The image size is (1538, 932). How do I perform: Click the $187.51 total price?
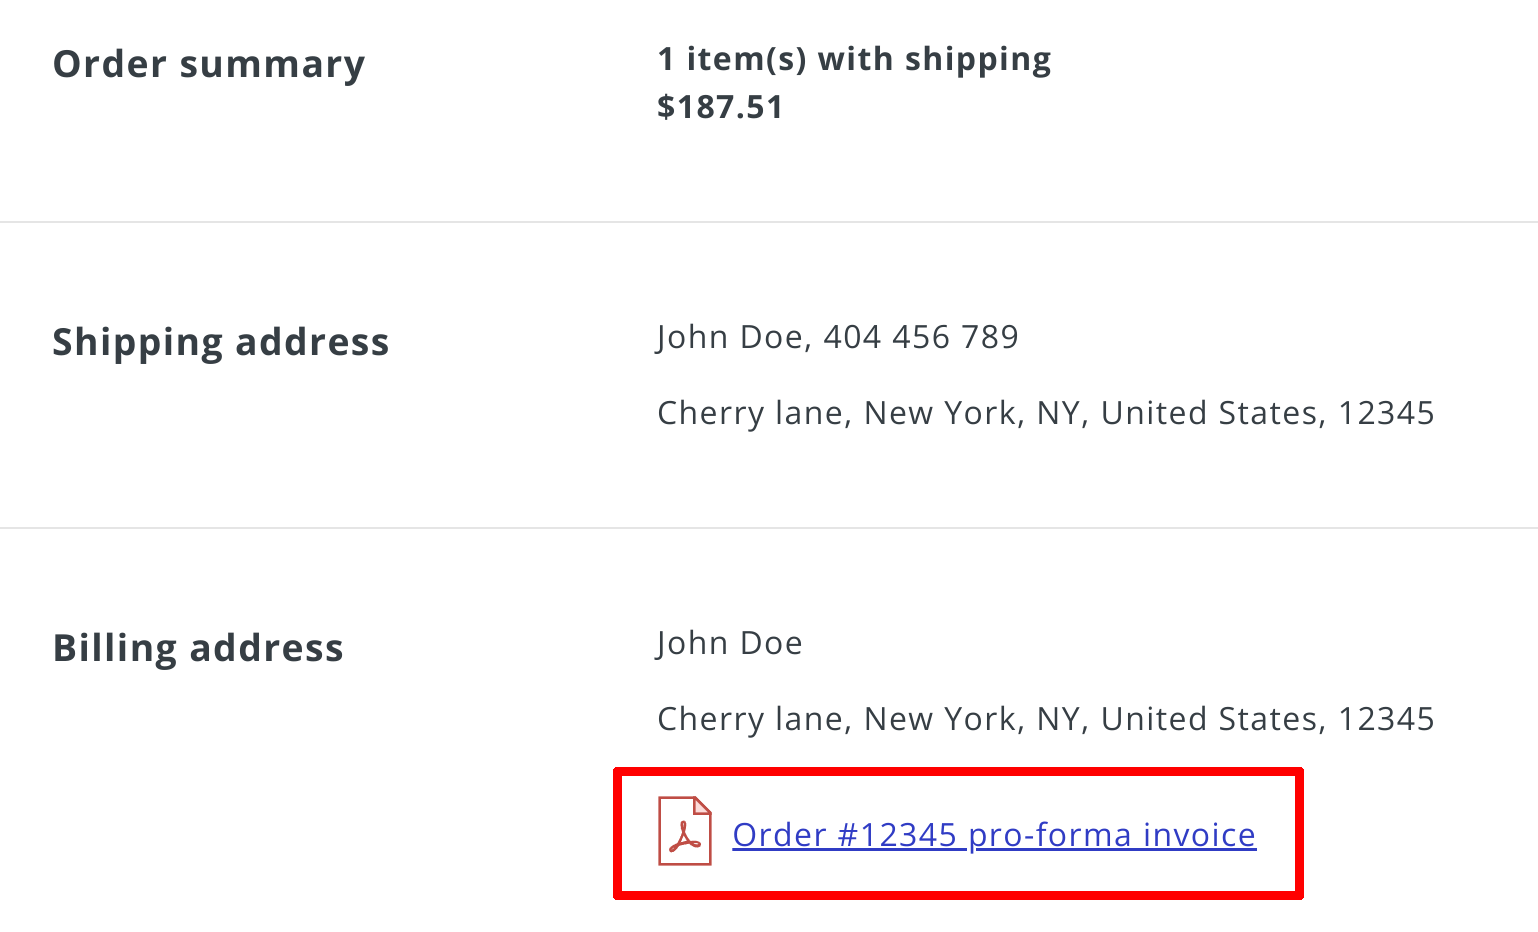(720, 106)
